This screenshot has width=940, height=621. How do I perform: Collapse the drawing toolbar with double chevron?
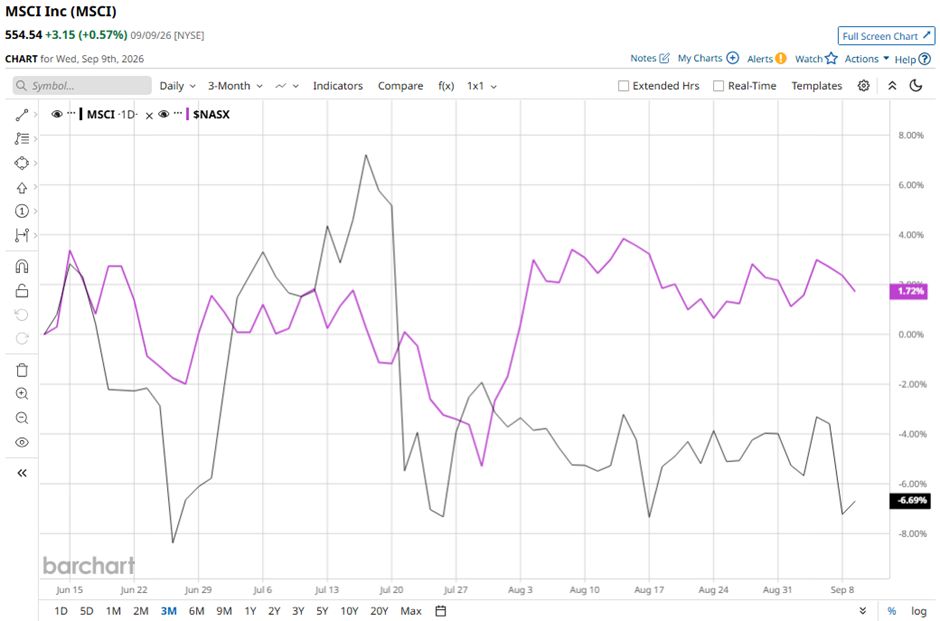click(x=22, y=473)
